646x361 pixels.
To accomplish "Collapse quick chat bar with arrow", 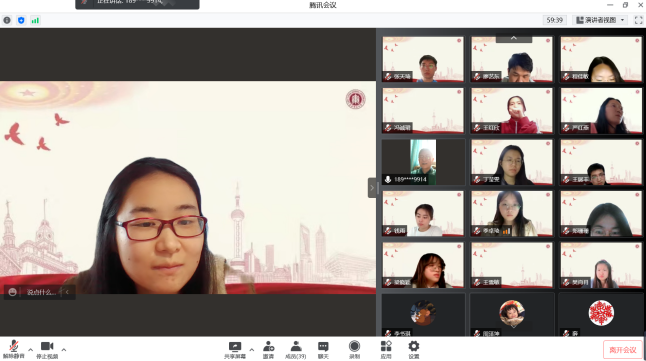I will (67, 292).
